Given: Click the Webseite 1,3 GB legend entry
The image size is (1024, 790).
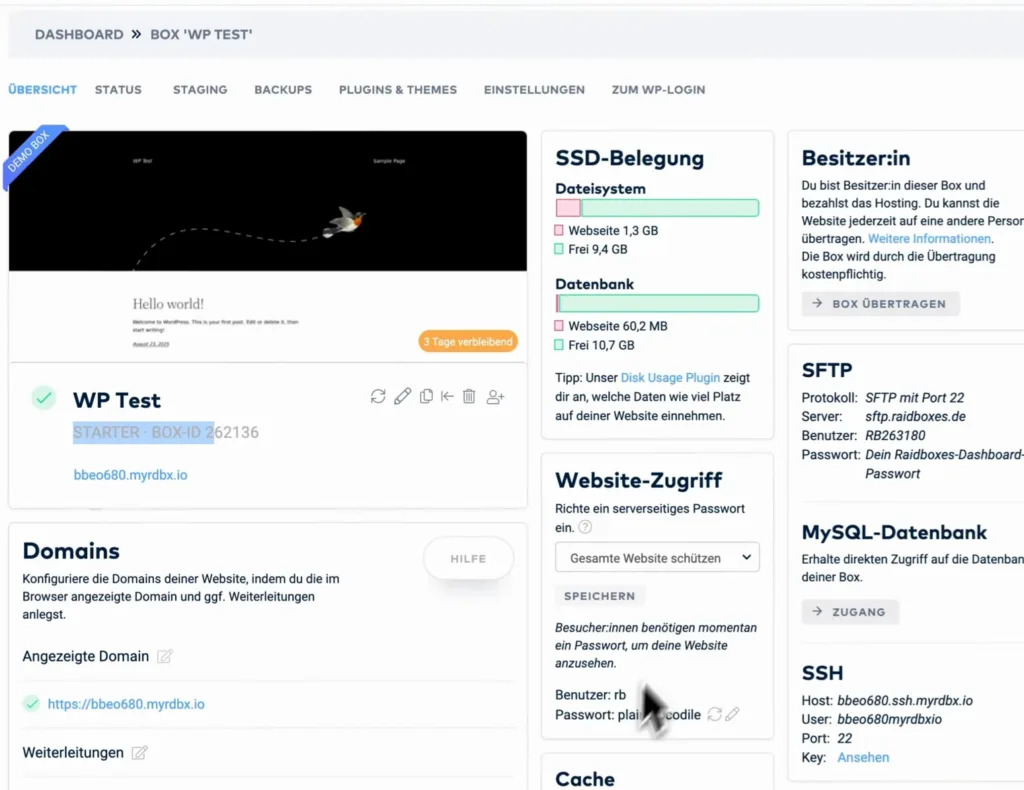Looking at the screenshot, I should coord(607,230).
